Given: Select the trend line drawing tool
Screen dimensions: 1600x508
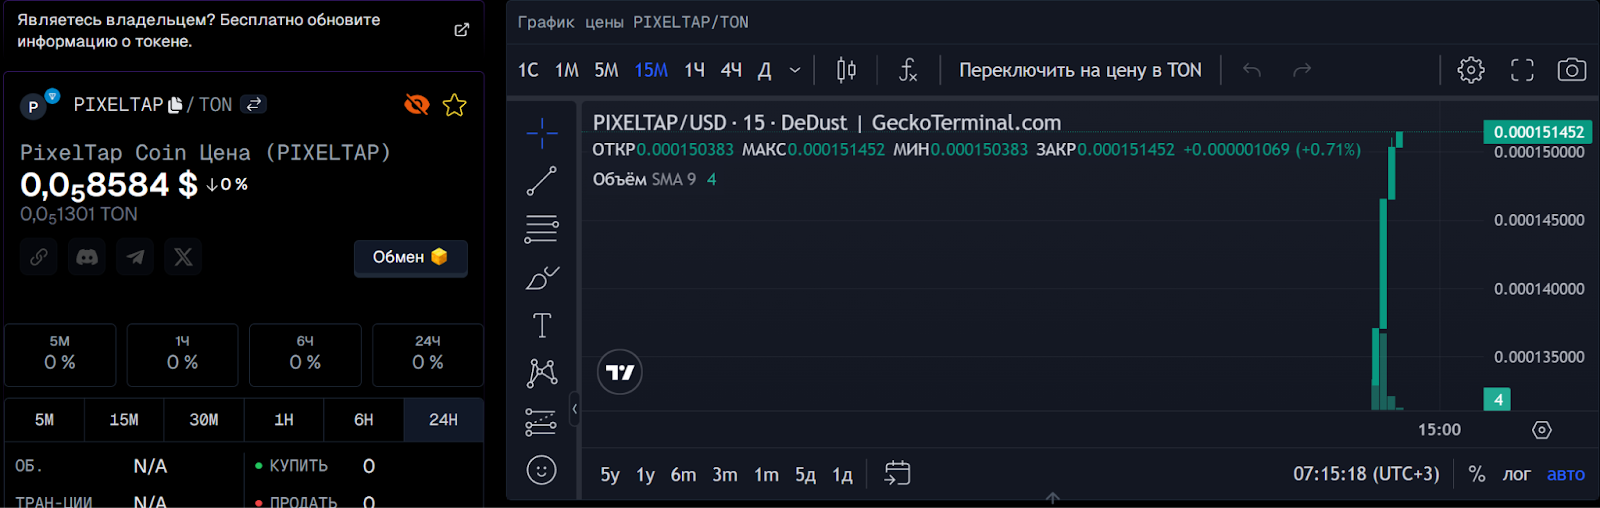Looking at the screenshot, I should 542,181.
